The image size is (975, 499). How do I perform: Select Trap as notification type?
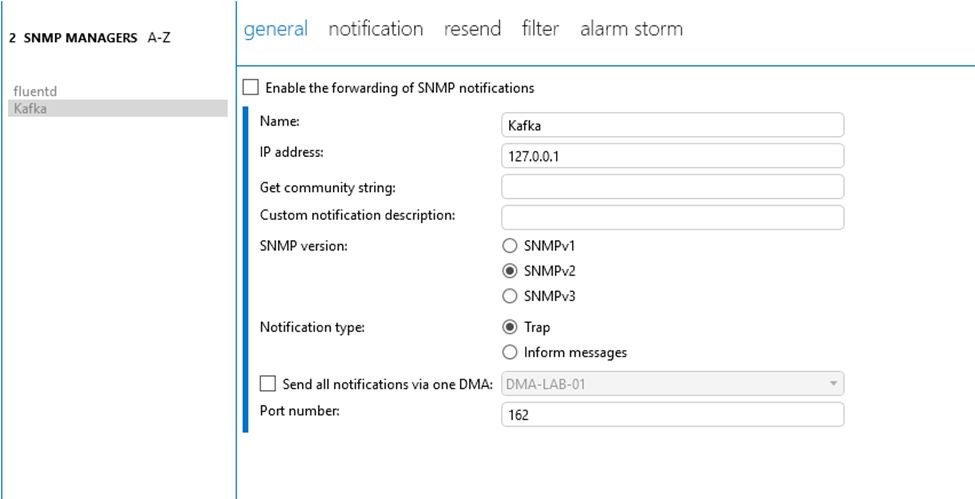[510, 327]
